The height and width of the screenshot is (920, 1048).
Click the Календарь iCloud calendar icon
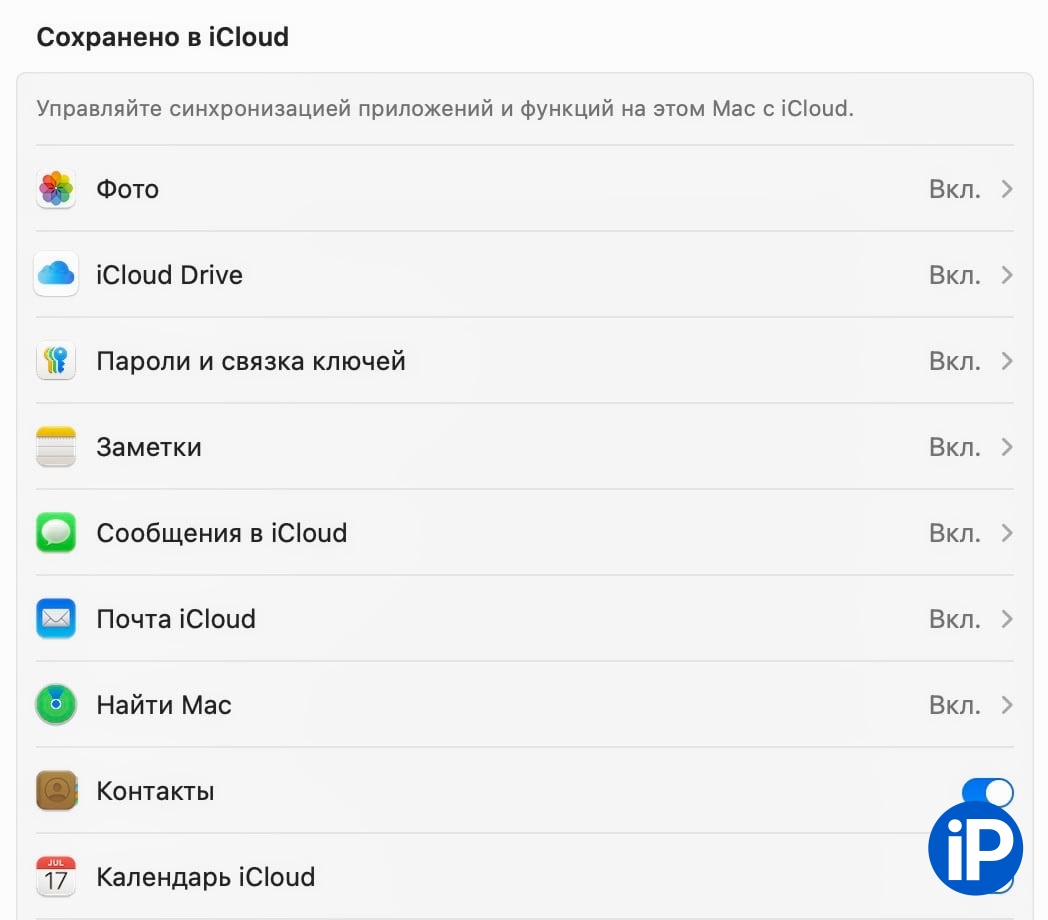point(56,877)
